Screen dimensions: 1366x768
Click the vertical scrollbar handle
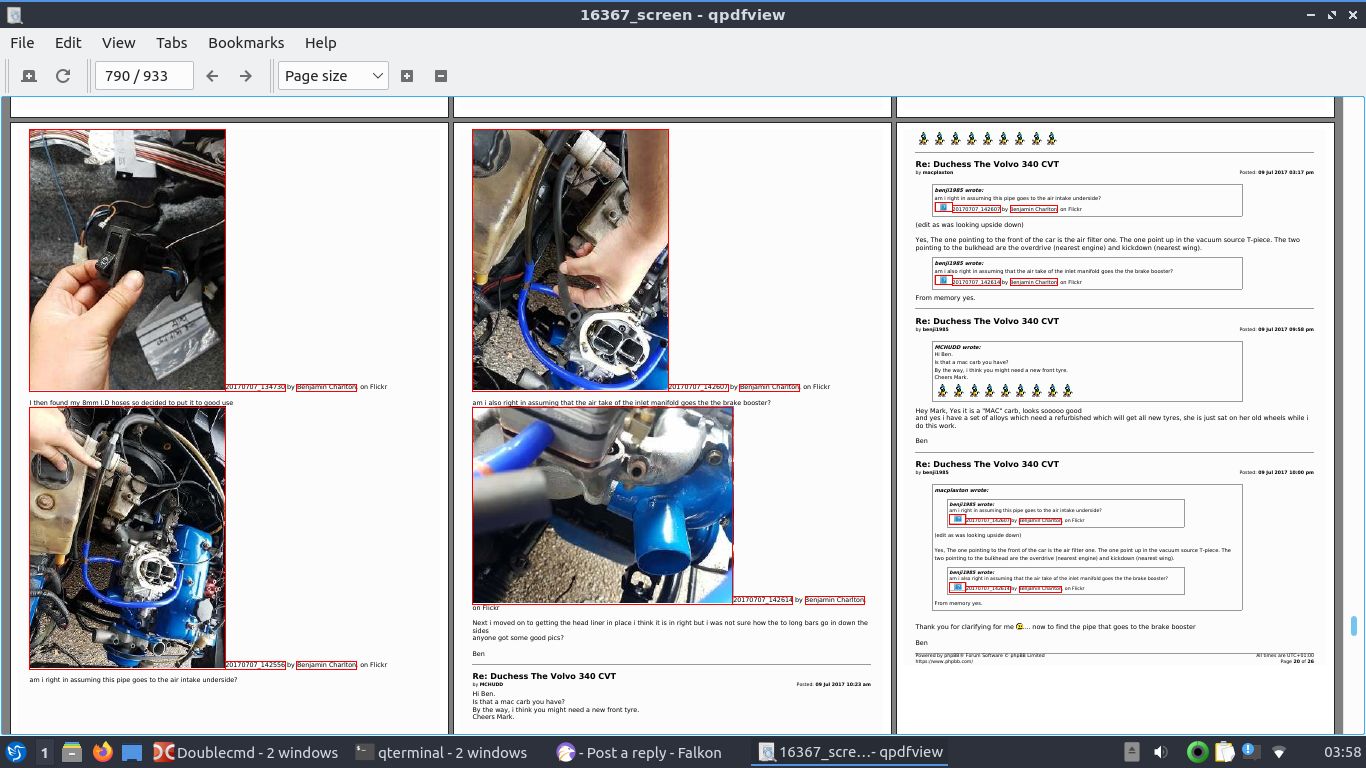tap(1354, 625)
